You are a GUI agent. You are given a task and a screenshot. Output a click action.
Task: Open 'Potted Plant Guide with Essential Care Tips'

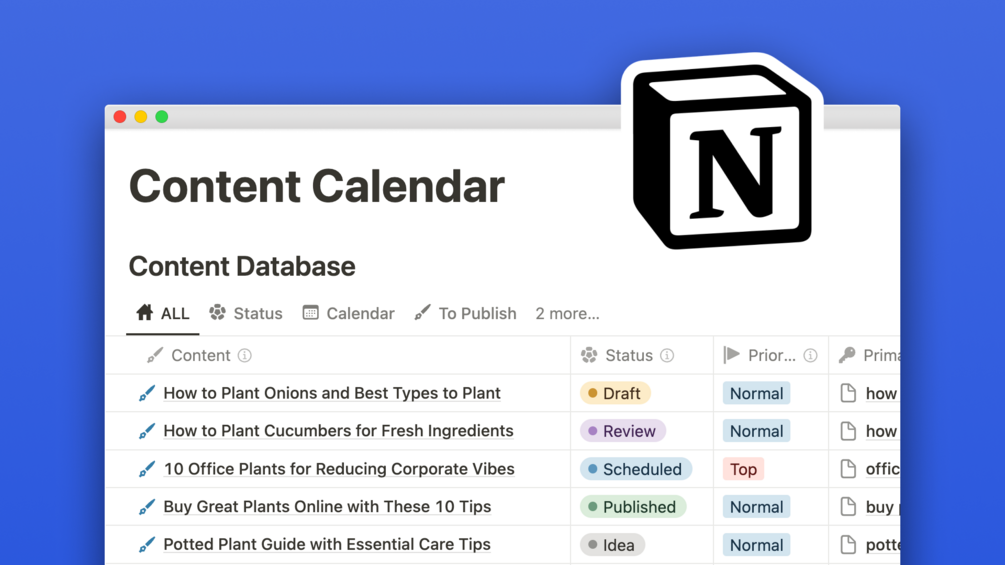point(327,545)
